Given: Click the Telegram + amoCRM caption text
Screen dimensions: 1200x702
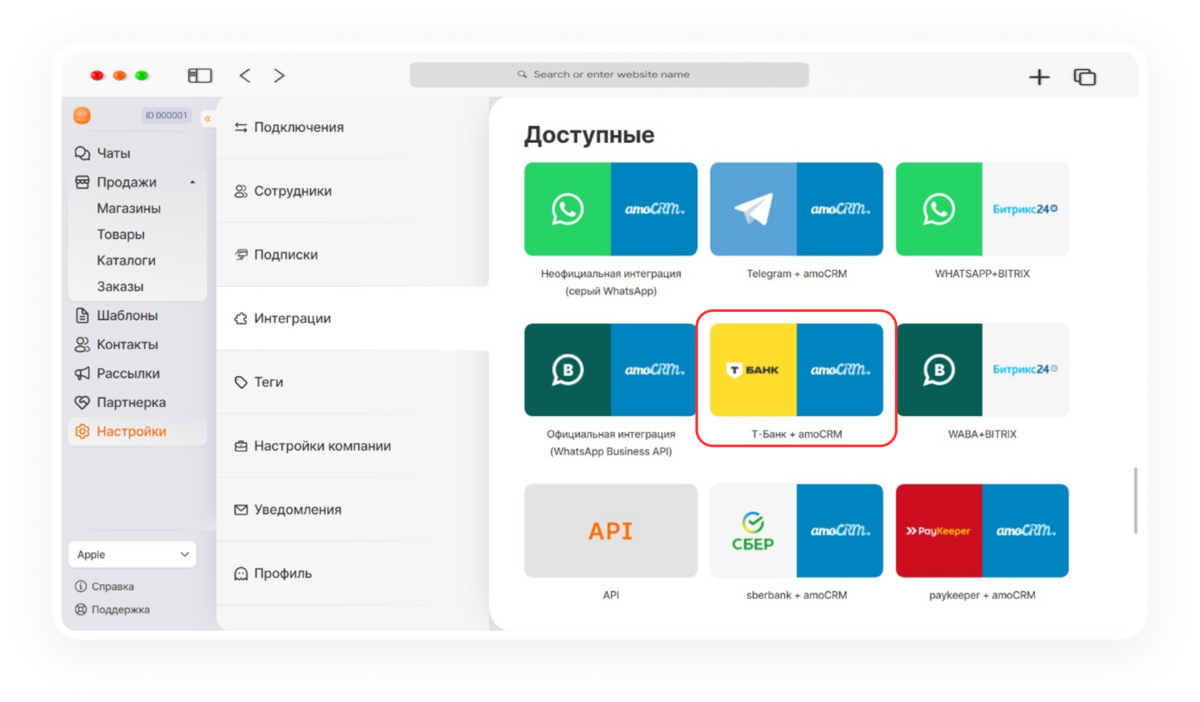Looking at the screenshot, I should point(796,274).
